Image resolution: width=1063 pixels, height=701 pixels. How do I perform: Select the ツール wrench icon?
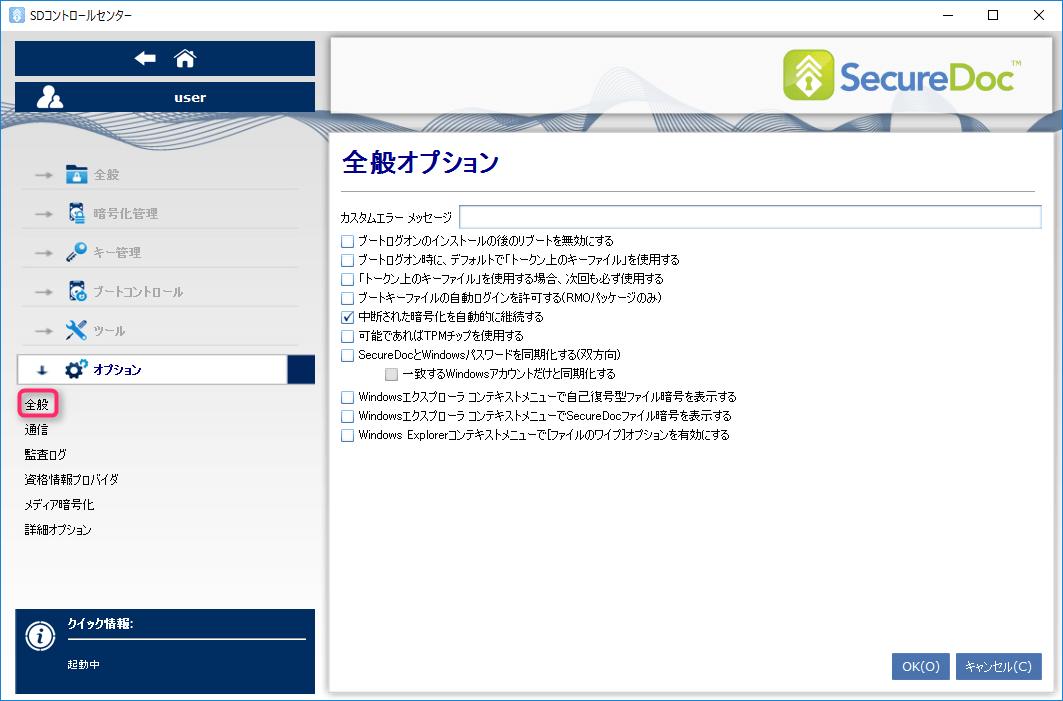pyautogui.click(x=77, y=330)
